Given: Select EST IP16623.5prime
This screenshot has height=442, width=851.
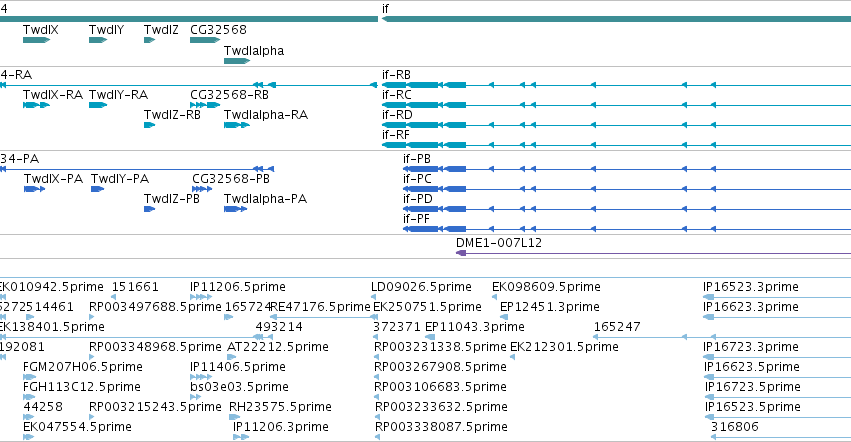Looking at the screenshot, I should [x=777, y=377].
